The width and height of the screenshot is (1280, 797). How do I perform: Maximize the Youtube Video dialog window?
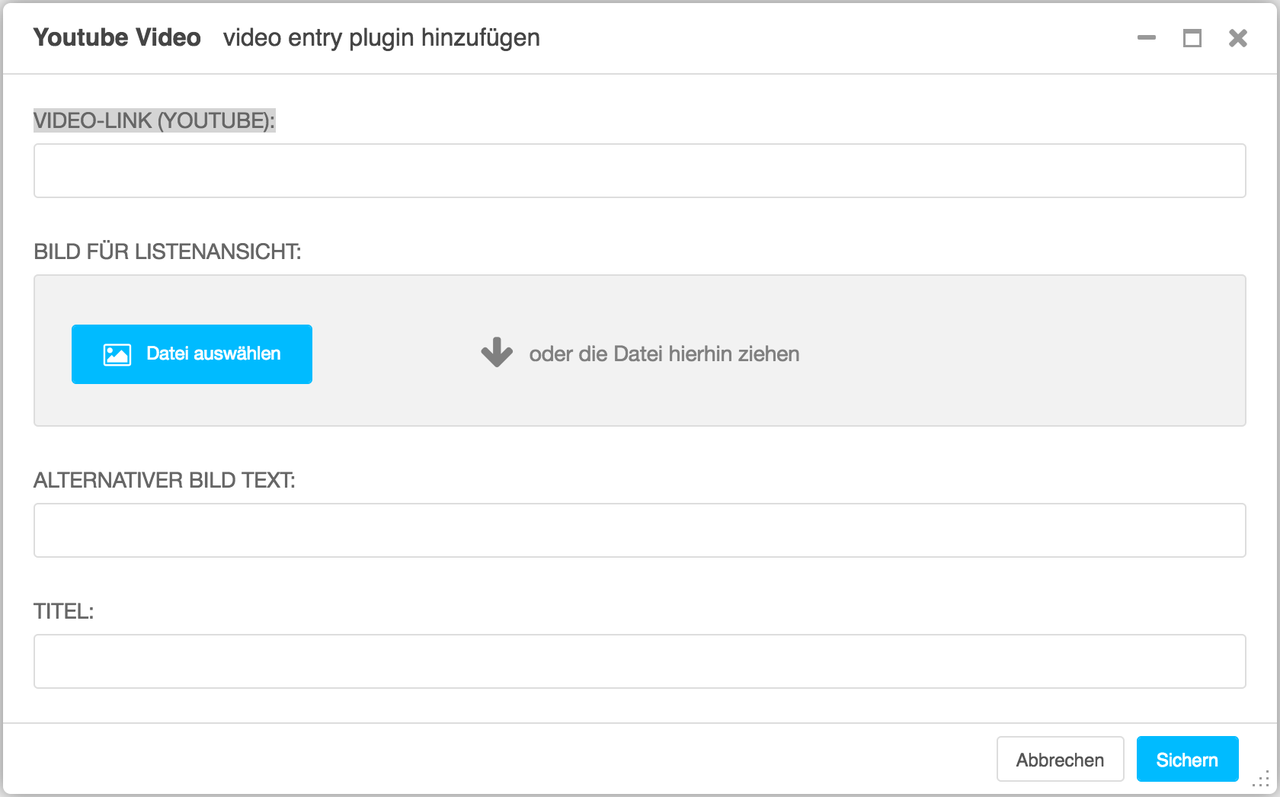pos(1192,38)
